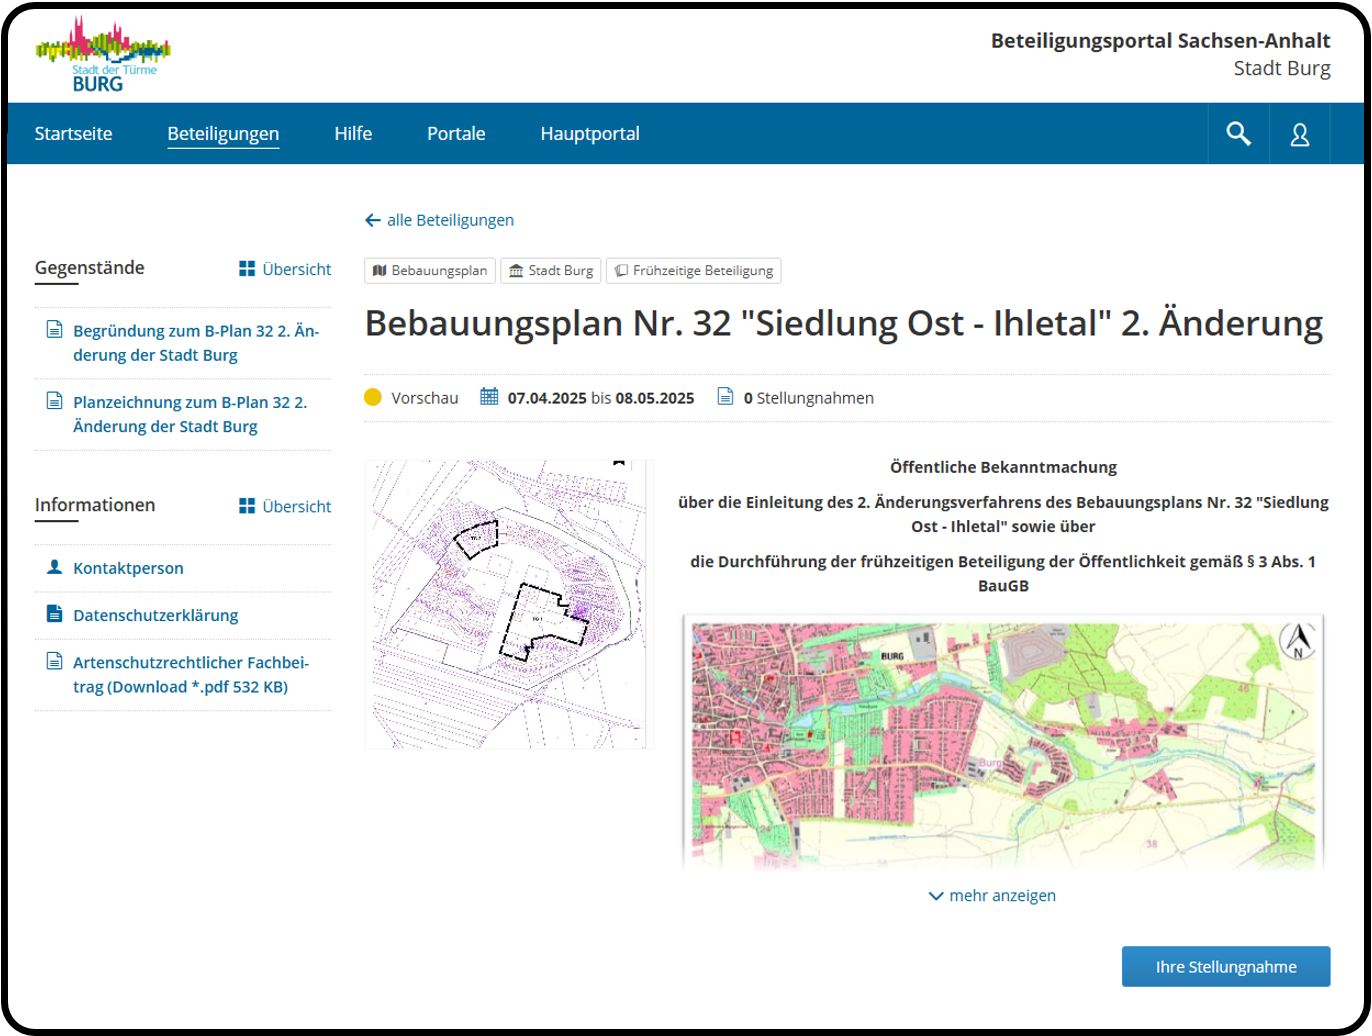Image resolution: width=1372 pixels, height=1036 pixels.
Task: Click the date 07.04.2025
Action: point(547,398)
